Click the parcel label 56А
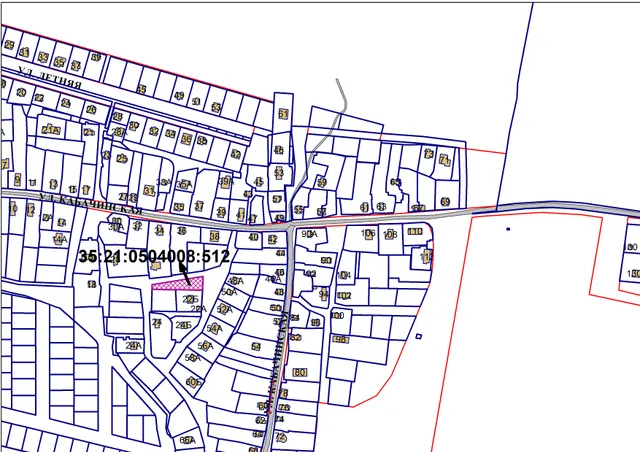640x452 pixels. coord(205,346)
